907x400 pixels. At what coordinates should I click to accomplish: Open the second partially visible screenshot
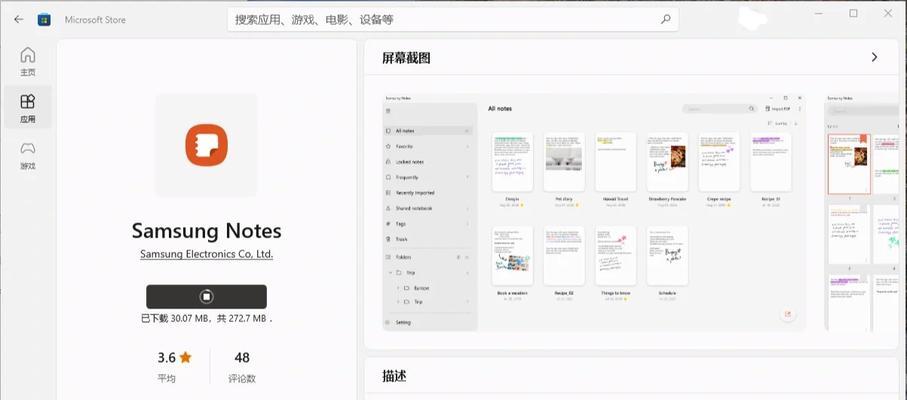point(862,212)
